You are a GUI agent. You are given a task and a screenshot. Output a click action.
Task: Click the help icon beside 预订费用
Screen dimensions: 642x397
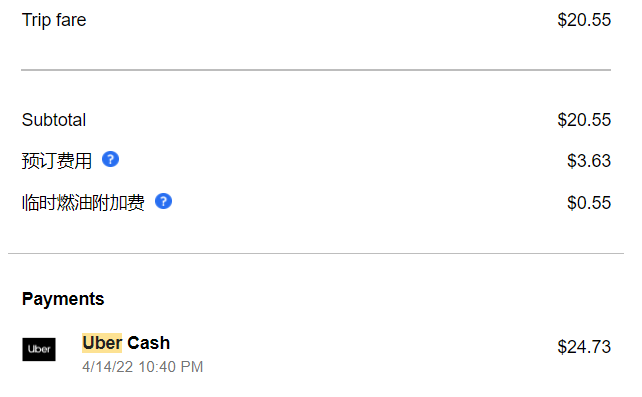(110, 159)
